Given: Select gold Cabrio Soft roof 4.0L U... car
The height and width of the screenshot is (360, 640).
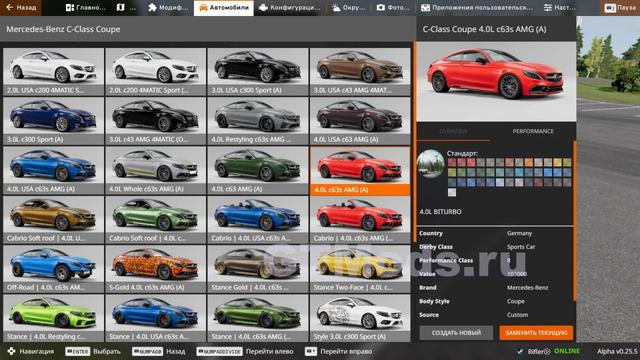Looking at the screenshot, I should click(x=53, y=220).
